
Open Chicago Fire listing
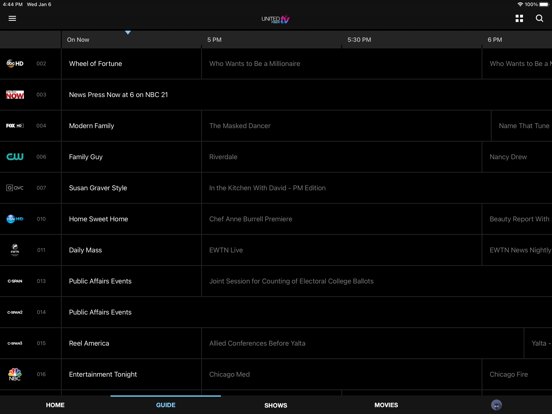[x=517, y=374]
